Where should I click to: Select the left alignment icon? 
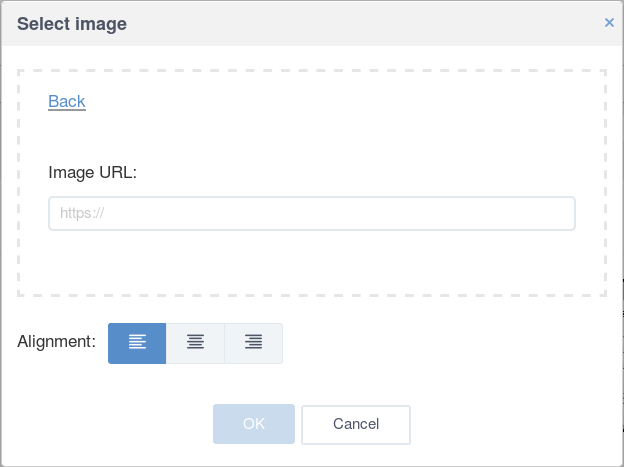(x=137, y=343)
